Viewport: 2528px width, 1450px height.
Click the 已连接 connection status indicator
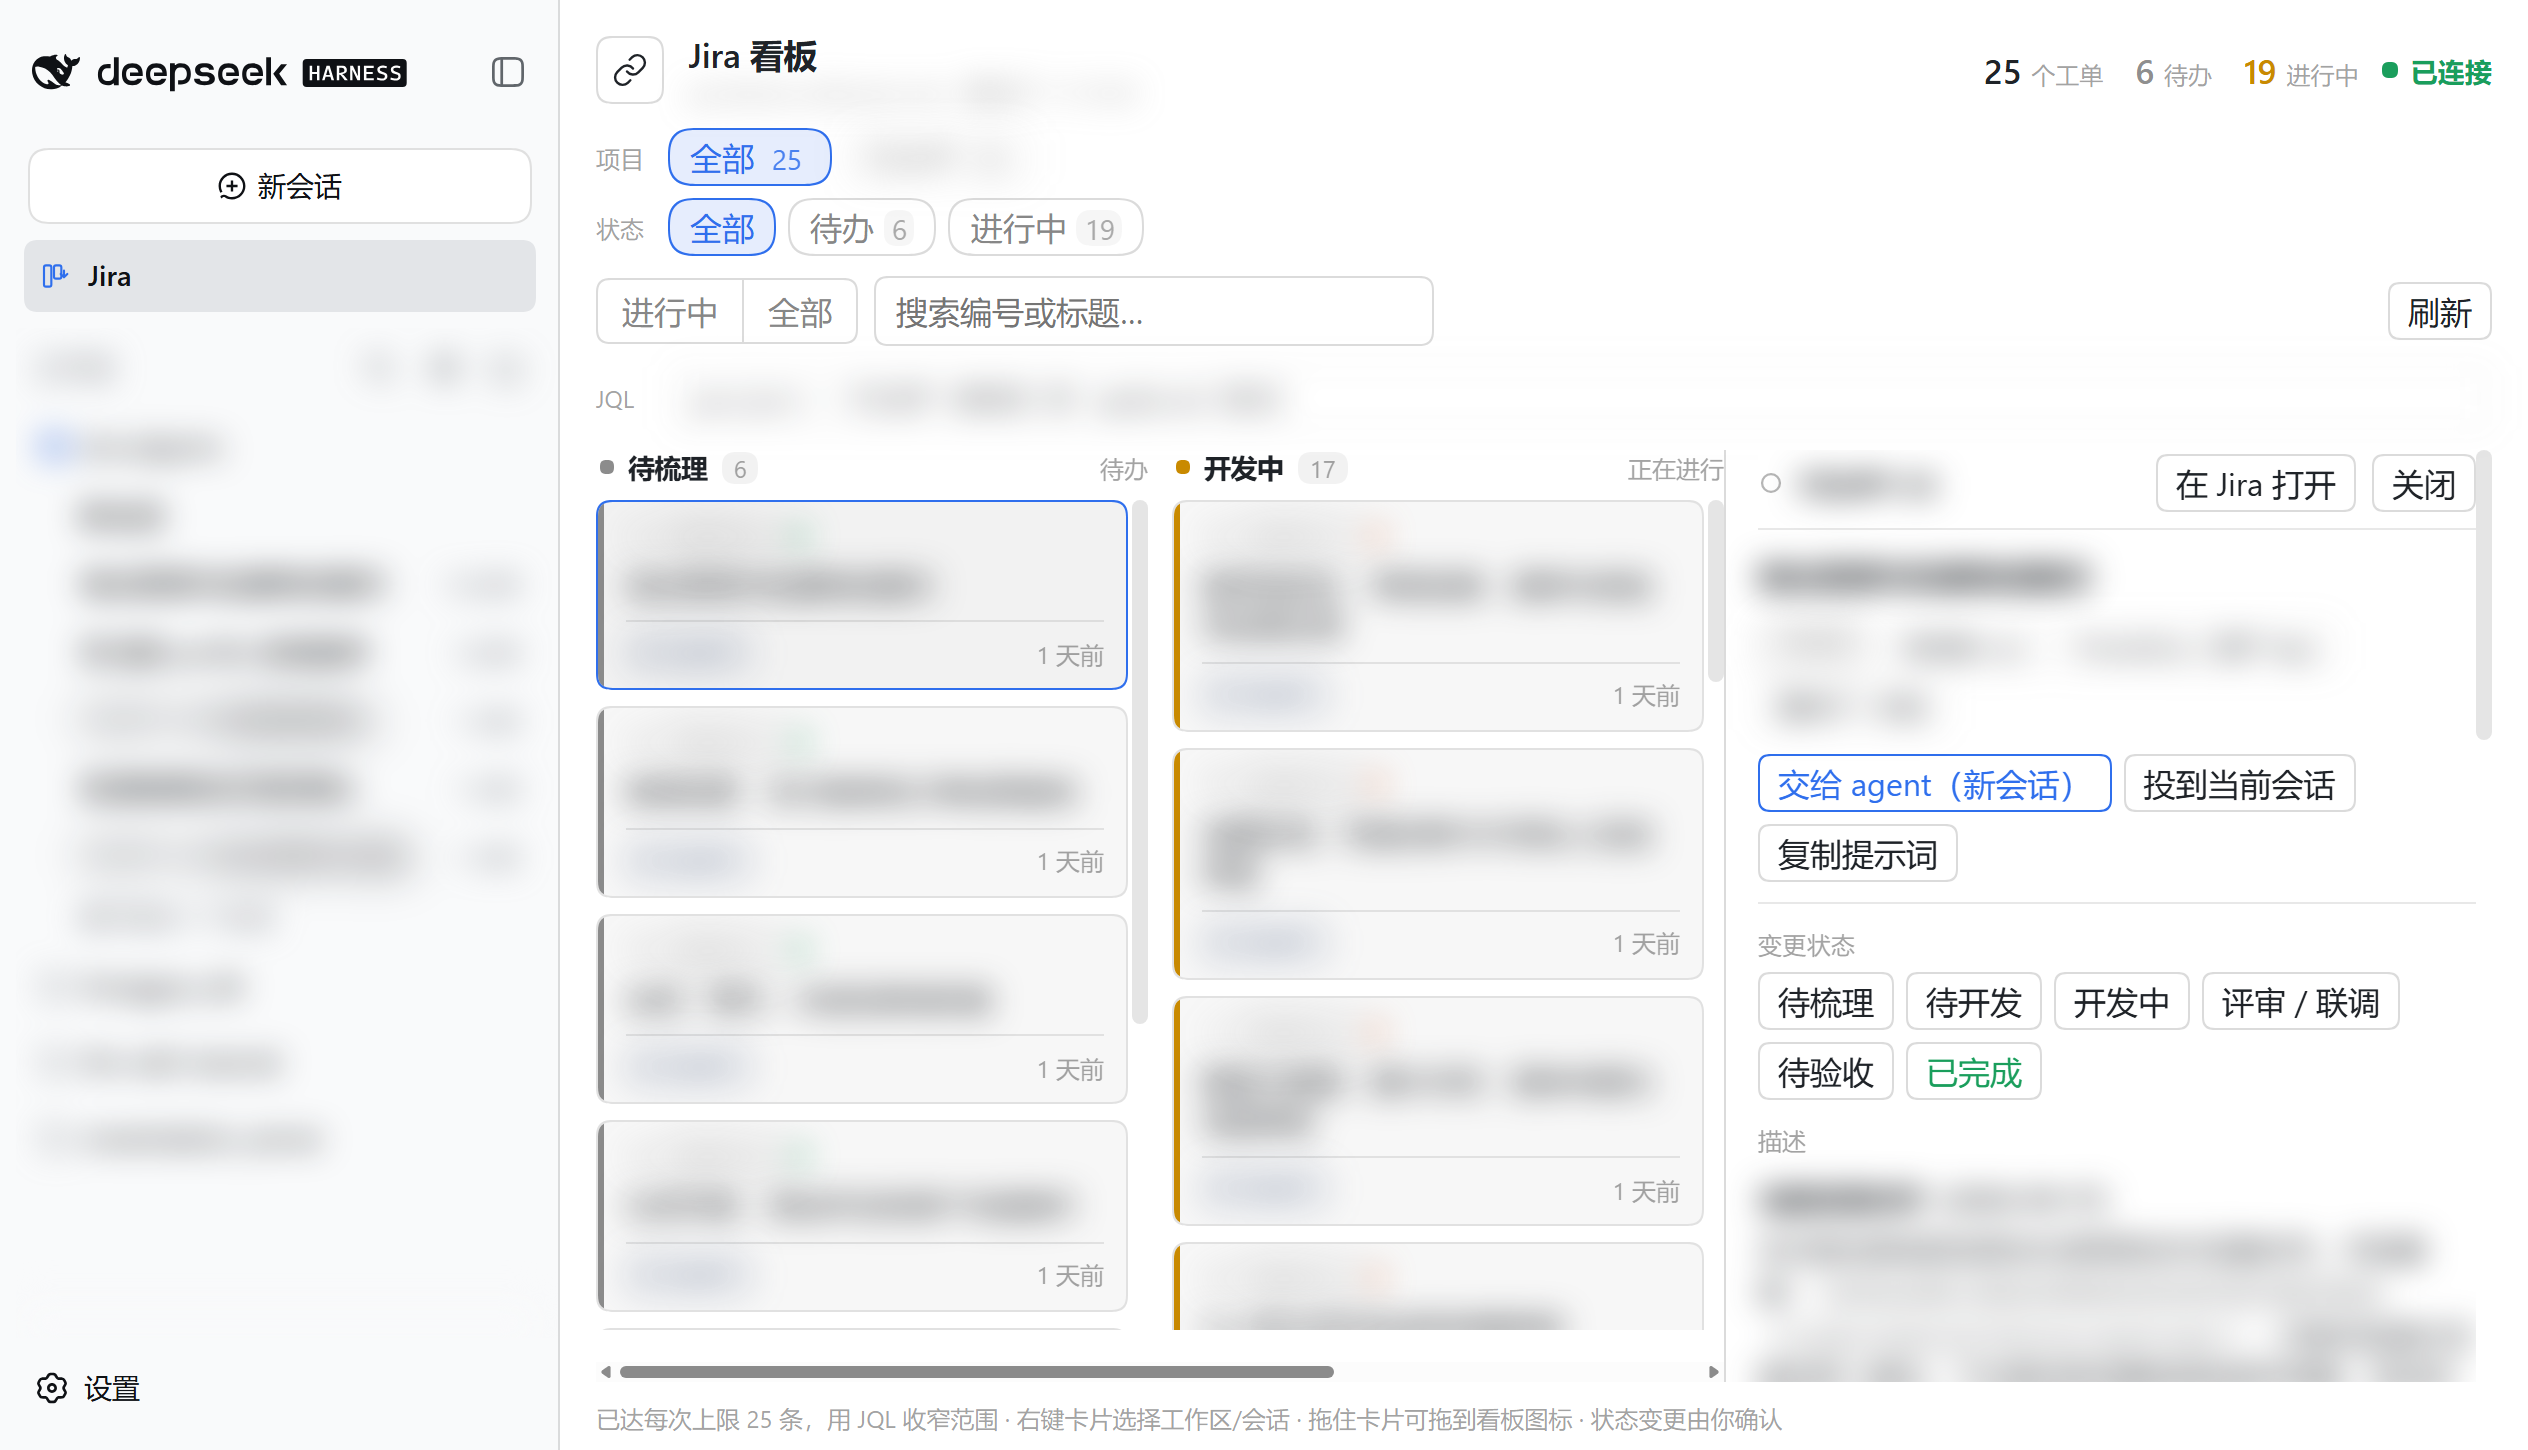tap(2437, 72)
